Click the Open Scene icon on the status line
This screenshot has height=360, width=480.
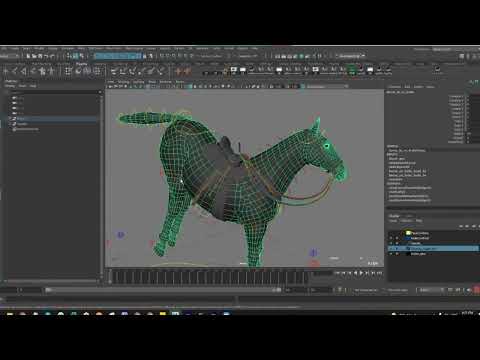(34, 56)
